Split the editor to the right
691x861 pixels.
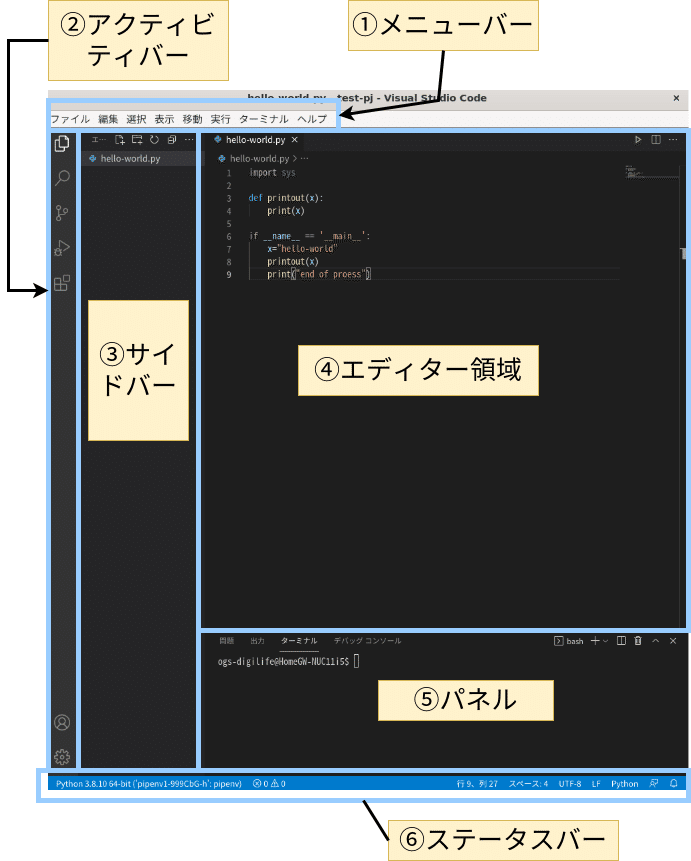[656, 140]
